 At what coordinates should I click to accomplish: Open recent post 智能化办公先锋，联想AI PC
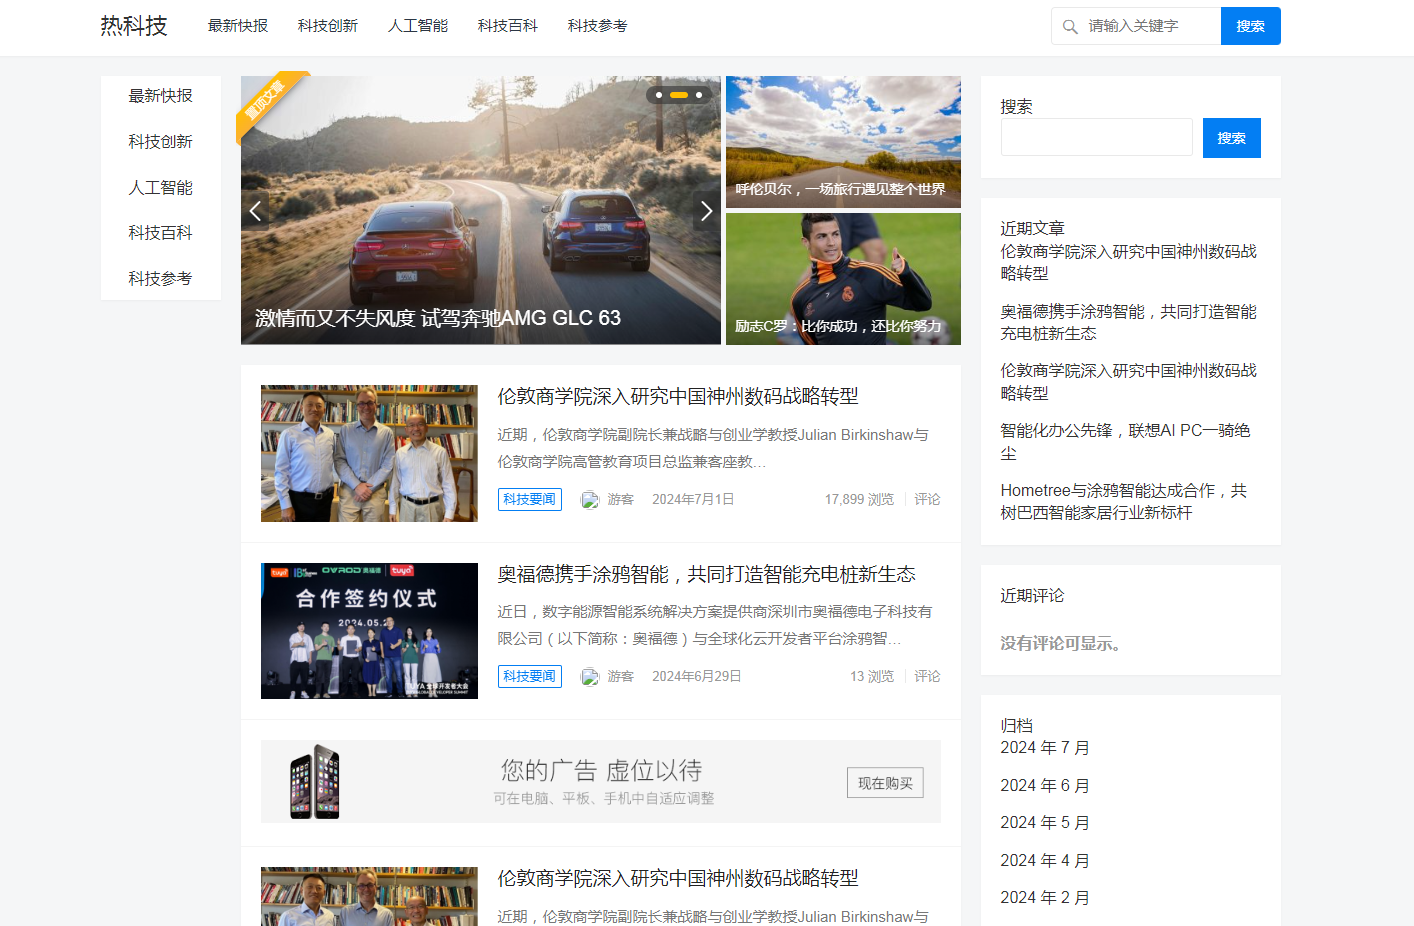point(1125,441)
